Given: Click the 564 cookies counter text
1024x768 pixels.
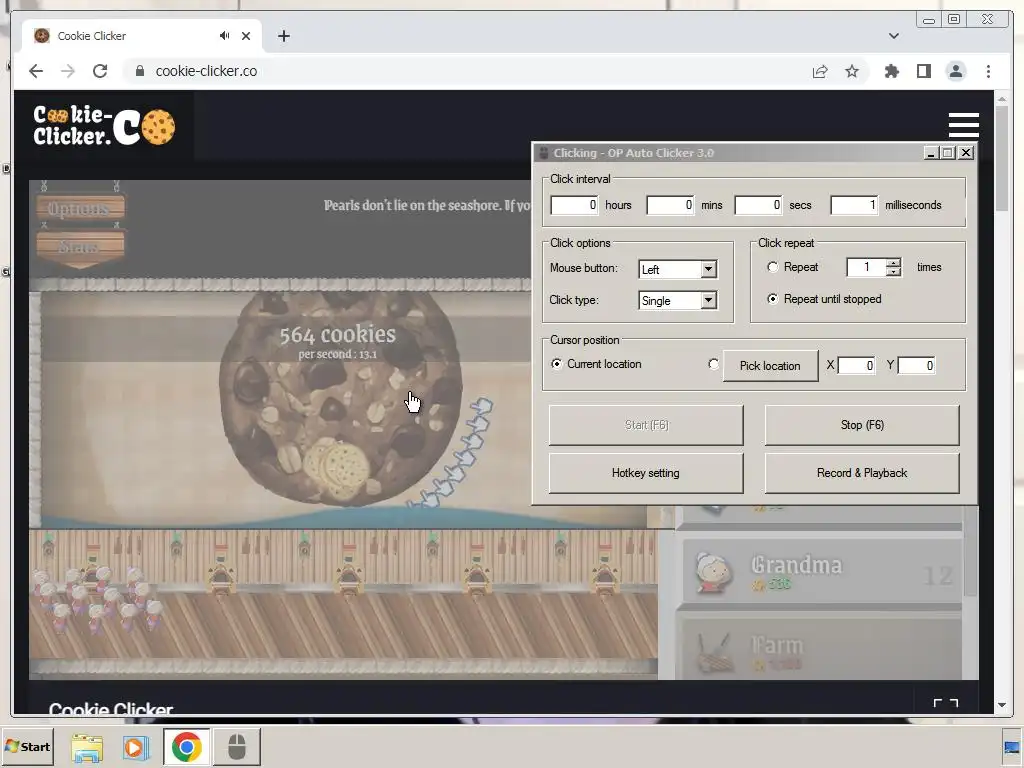Looking at the screenshot, I should (338, 334).
